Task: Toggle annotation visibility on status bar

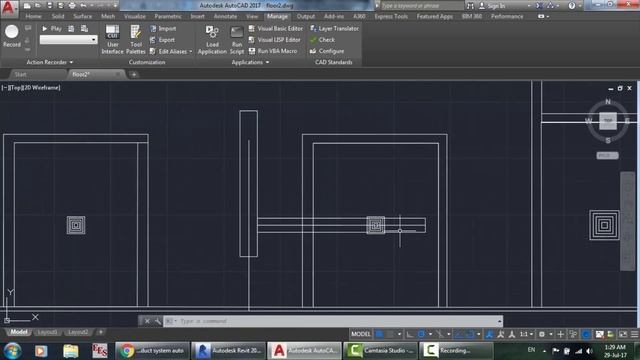Action: [x=489, y=334]
